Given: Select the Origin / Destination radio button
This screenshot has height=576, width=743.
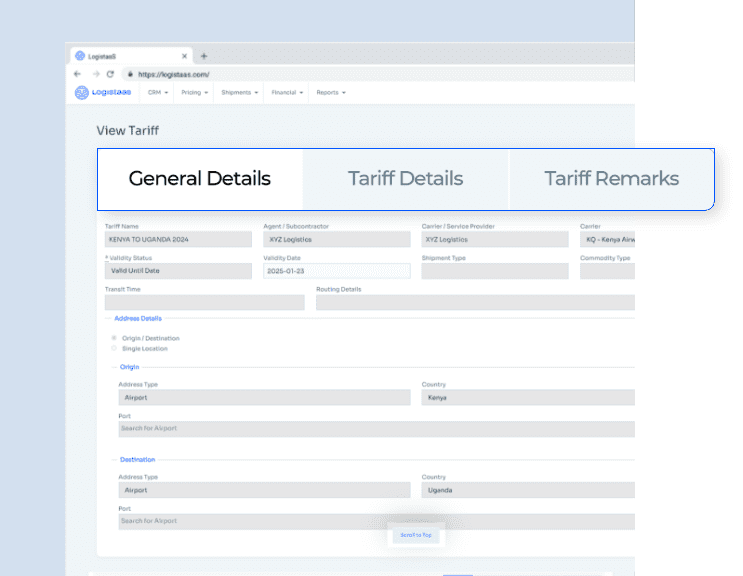Looking at the screenshot, I should click(x=114, y=338).
